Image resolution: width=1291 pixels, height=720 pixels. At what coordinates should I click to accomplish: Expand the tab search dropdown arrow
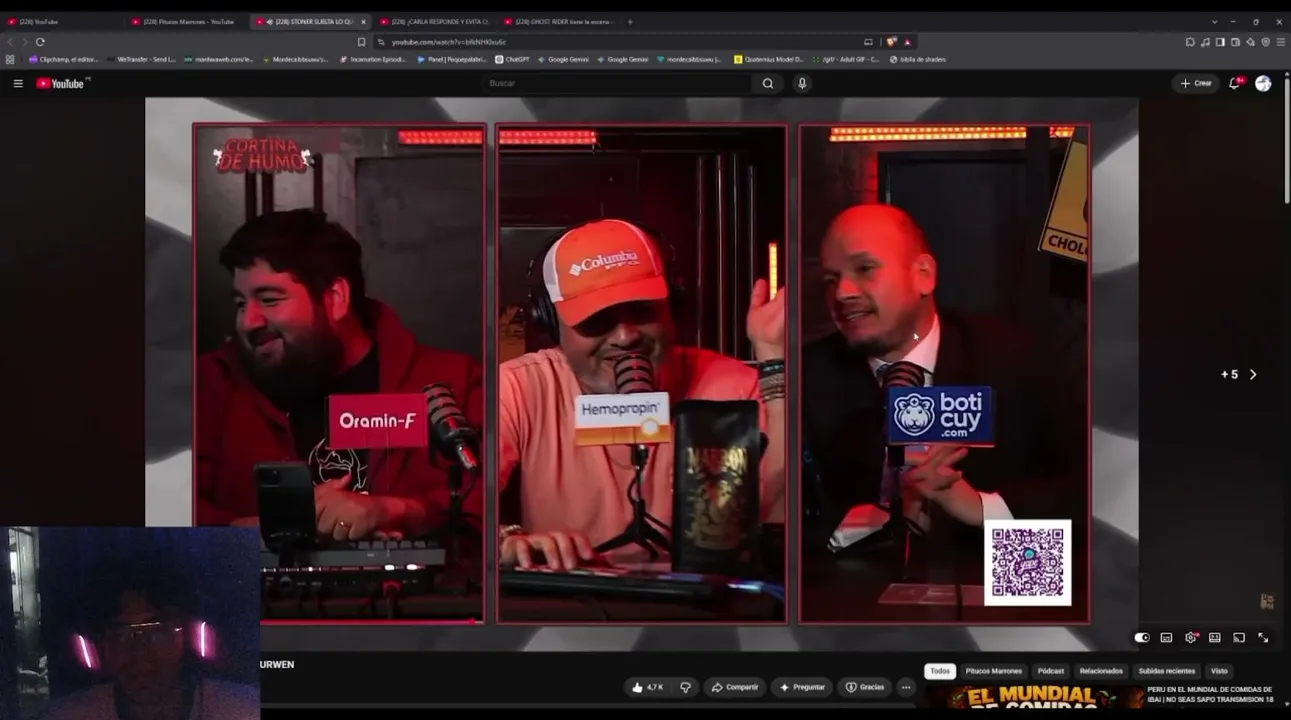click(1215, 22)
